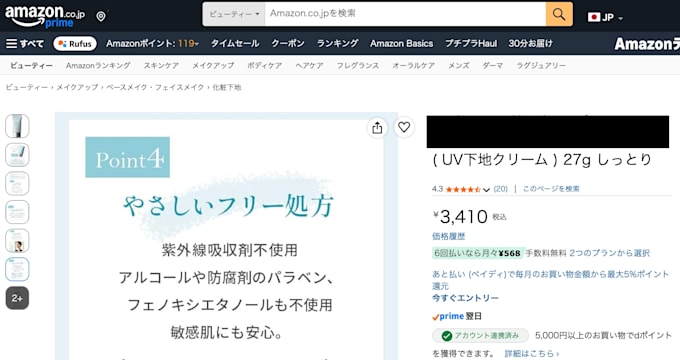The height and width of the screenshot is (360, 680).
Task: Open 30分お届け in nav bar
Action: coord(531,43)
